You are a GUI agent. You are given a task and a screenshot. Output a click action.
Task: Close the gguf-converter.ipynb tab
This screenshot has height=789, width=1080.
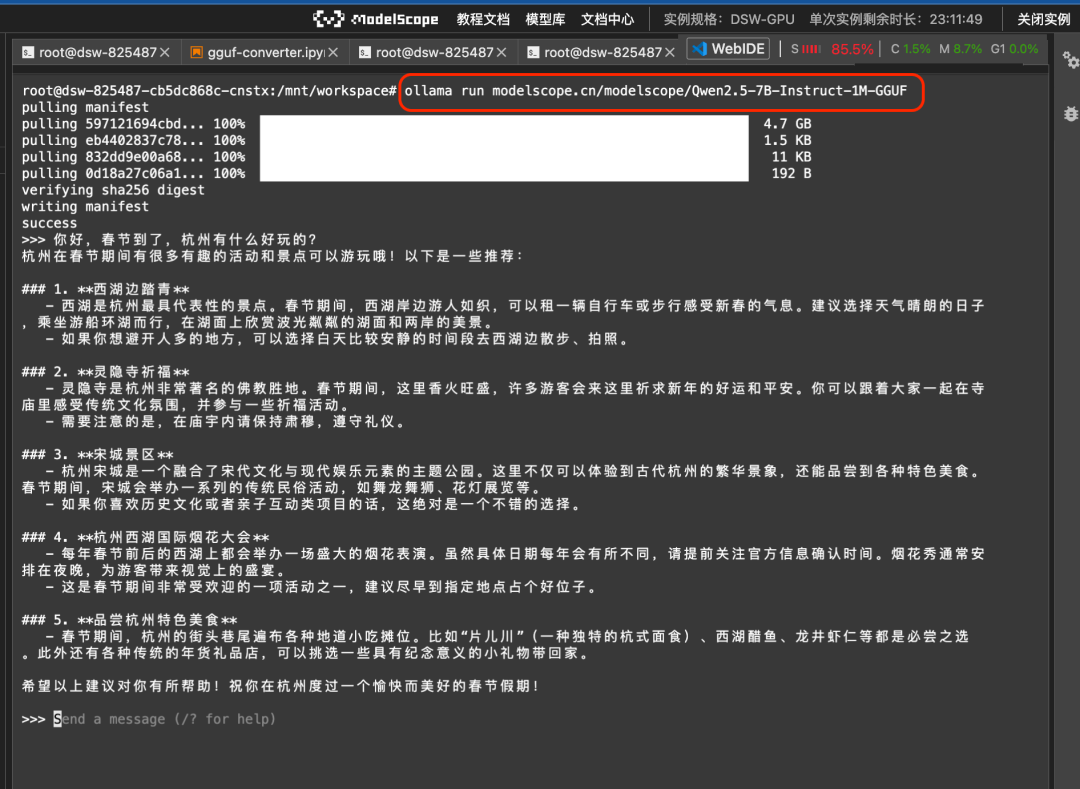(x=333, y=52)
